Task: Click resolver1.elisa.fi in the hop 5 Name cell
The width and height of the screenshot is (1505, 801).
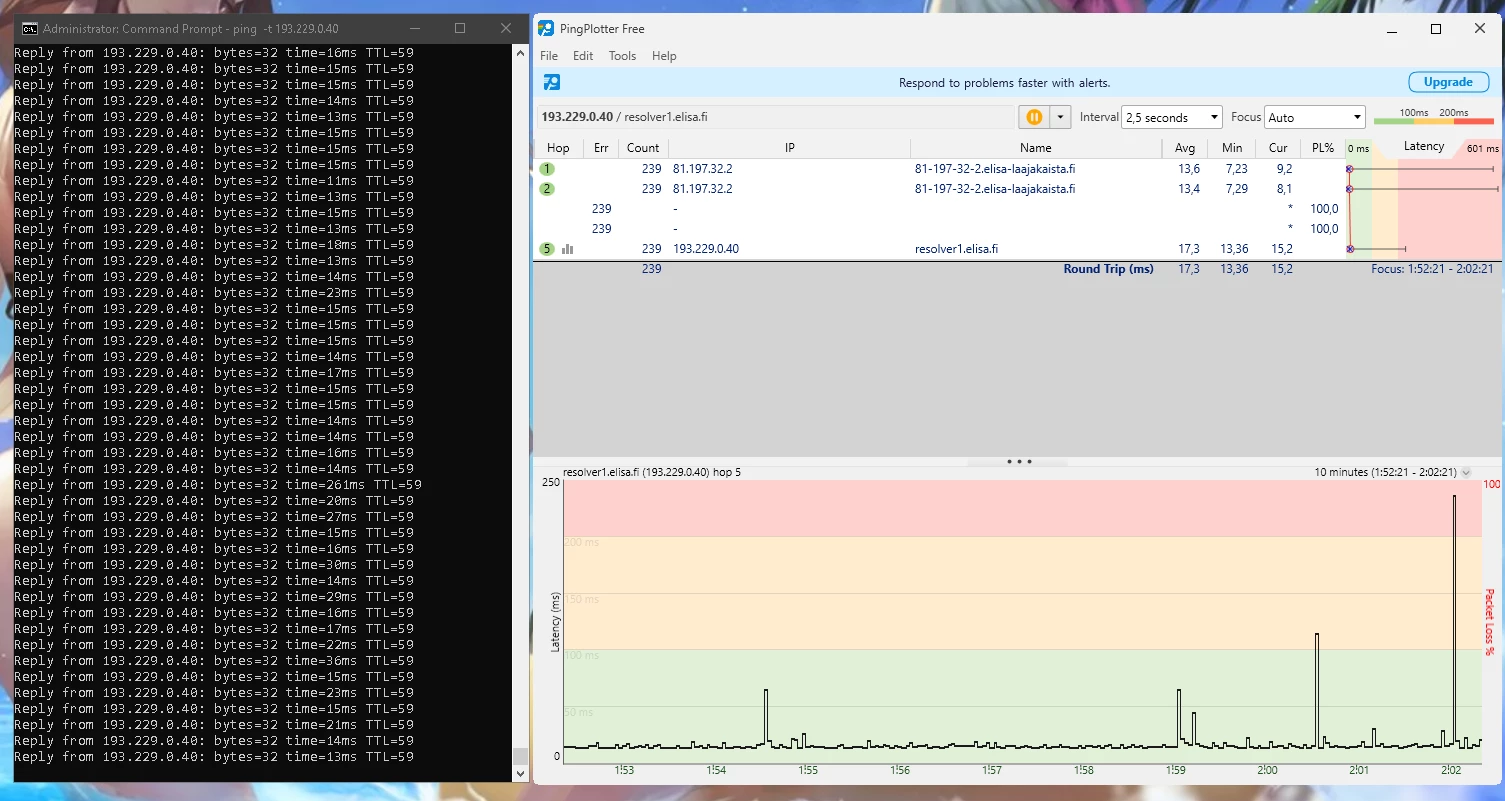Action: click(x=956, y=249)
